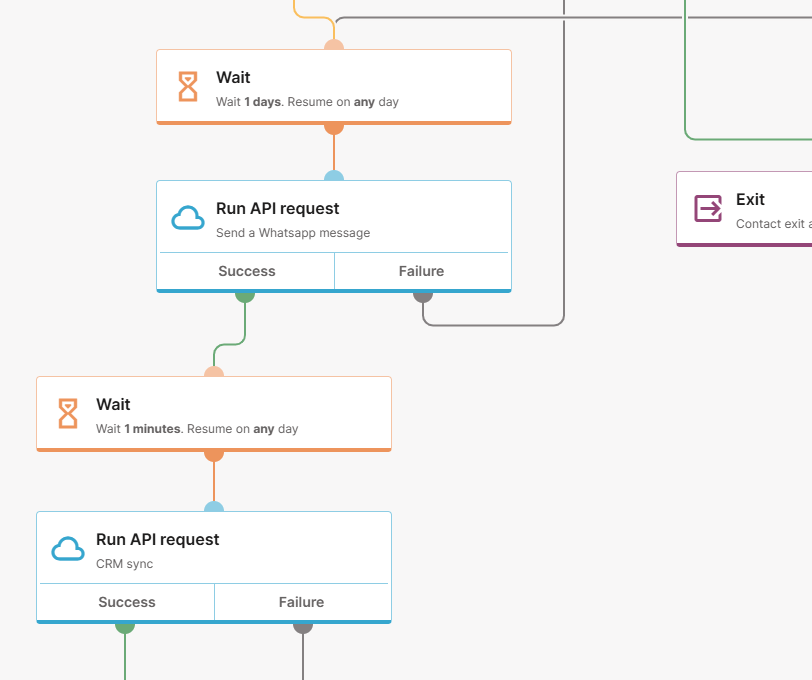Viewport: 812px width, 680px height.
Task: Click the blue input connector atop the Whatsapp API node
Action: point(334,177)
